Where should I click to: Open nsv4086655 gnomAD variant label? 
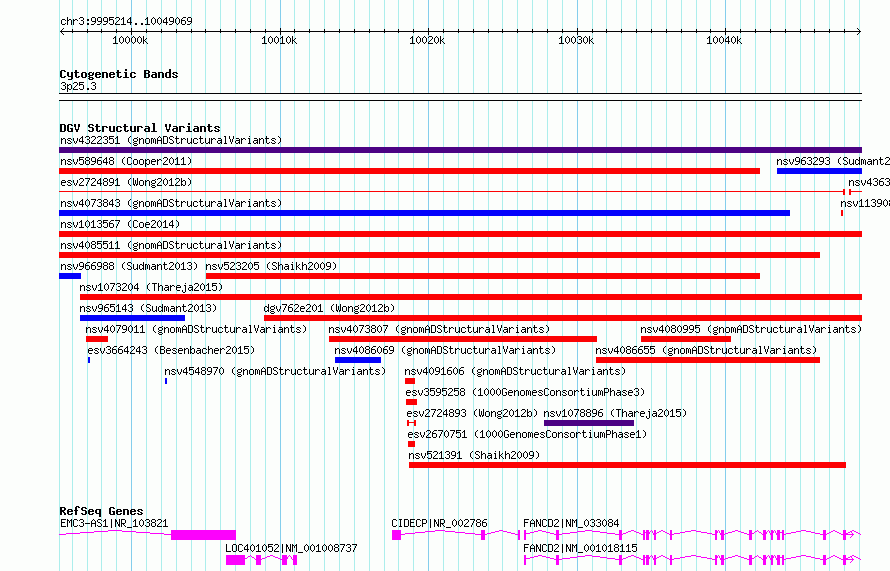706,350
